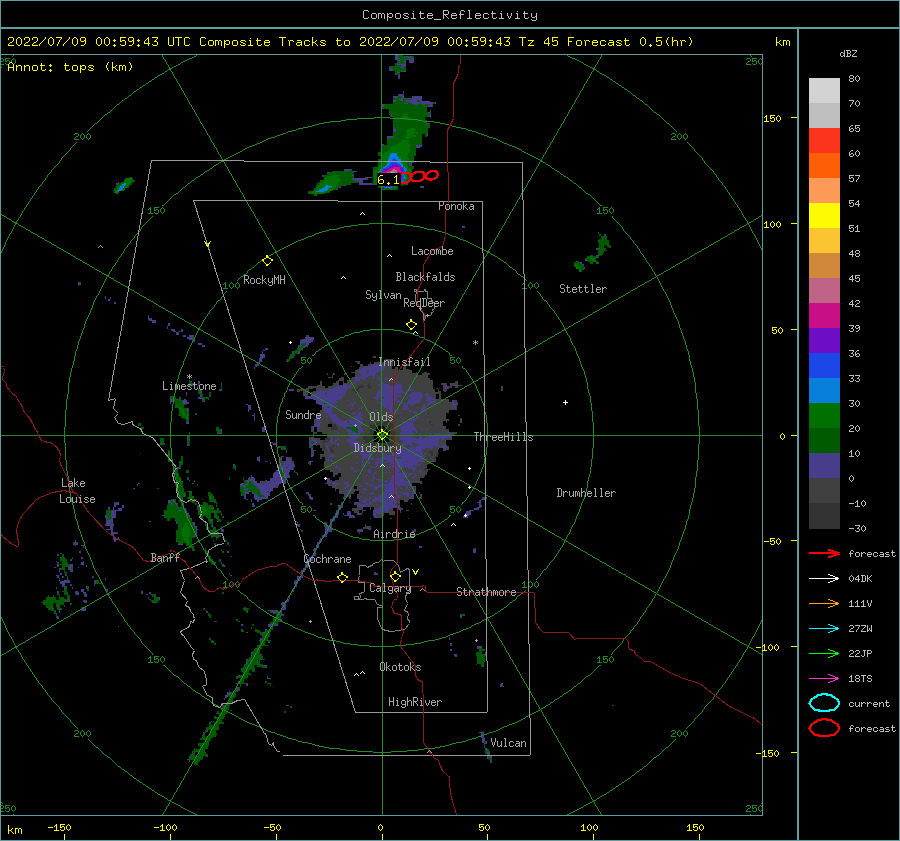The image size is (900, 841).
Task: Click the Blackfalds town label
Action: (425, 277)
